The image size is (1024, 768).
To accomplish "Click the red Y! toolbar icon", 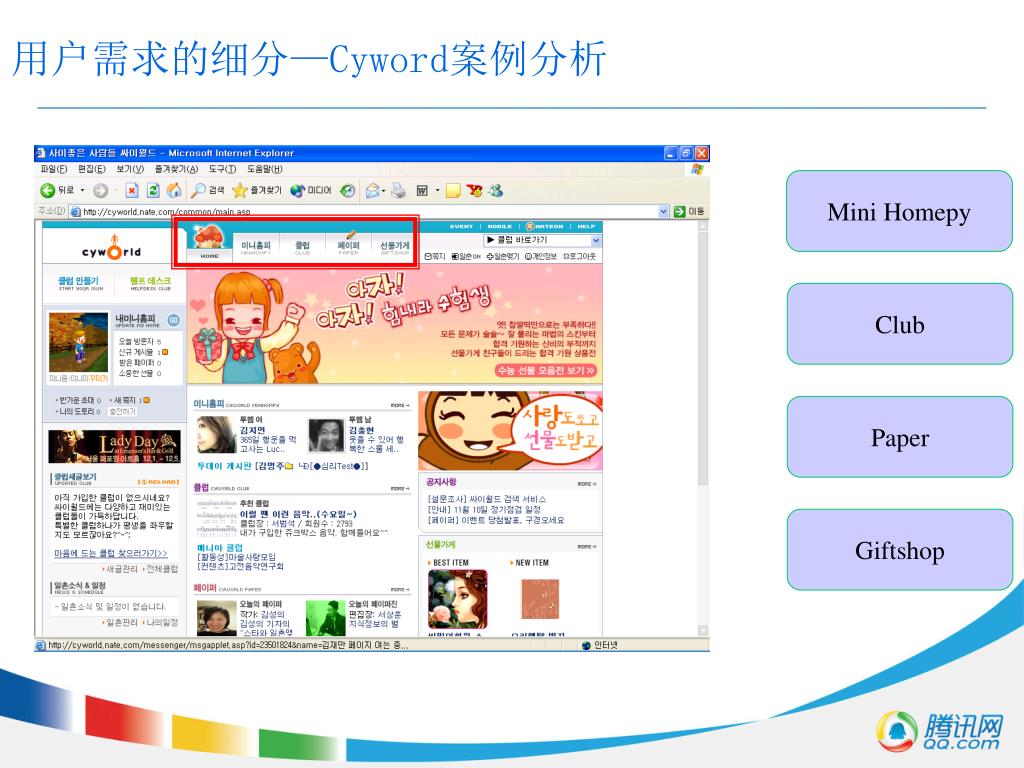I will point(475,190).
